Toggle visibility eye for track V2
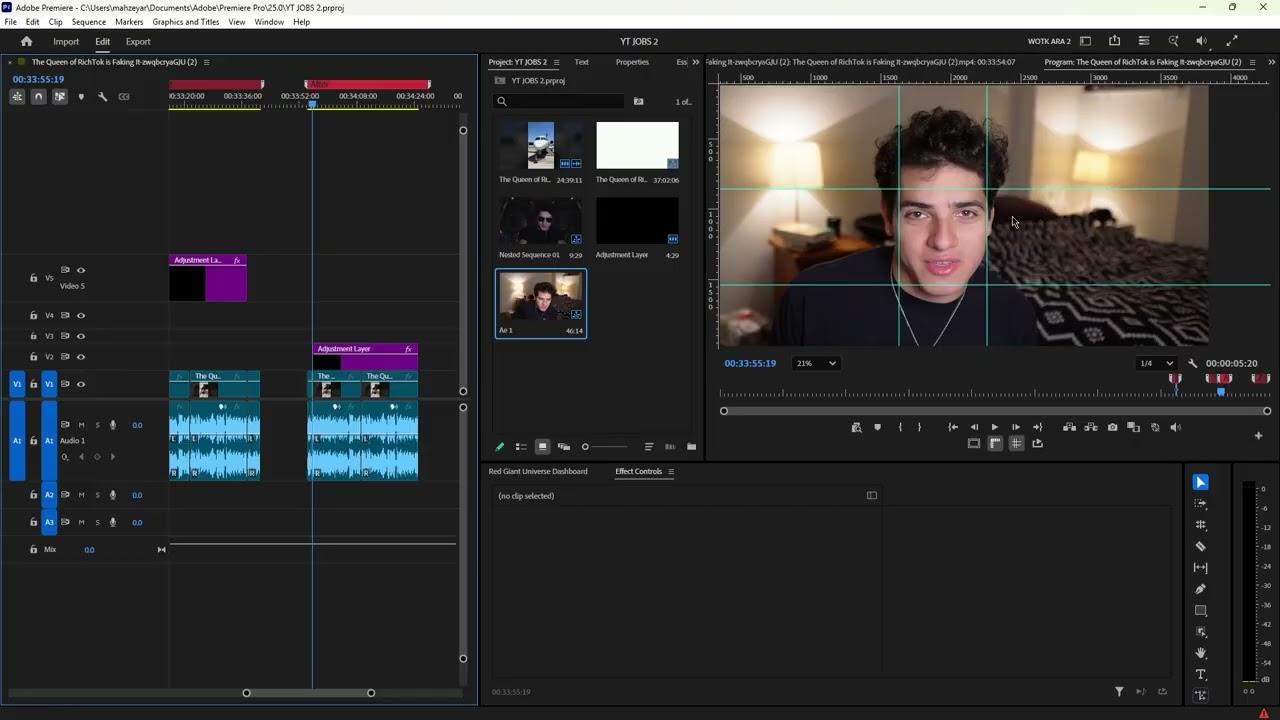Image resolution: width=1280 pixels, height=720 pixels. pyautogui.click(x=81, y=357)
